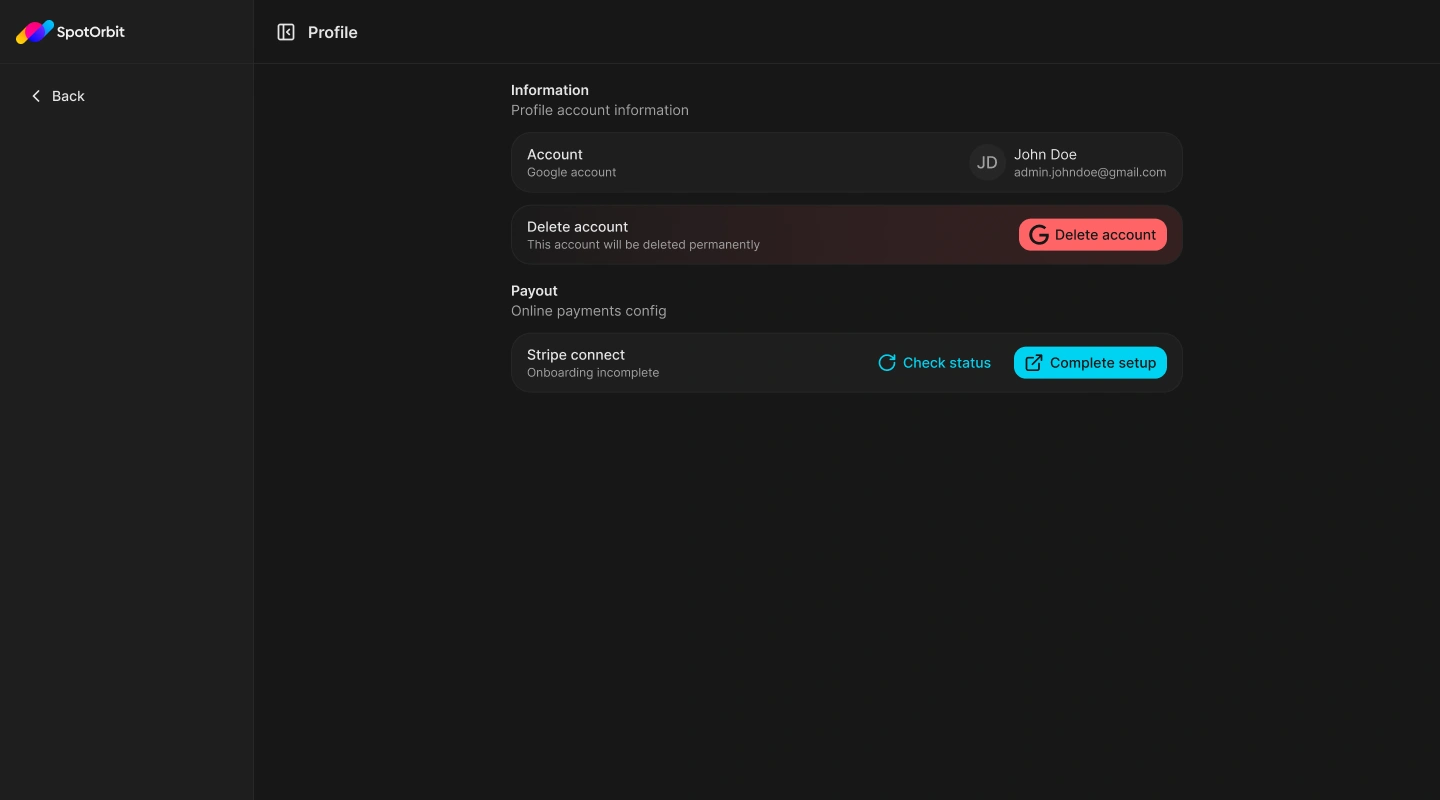Click the 'Delete account' row title text
1440x800 pixels.
[578, 226]
